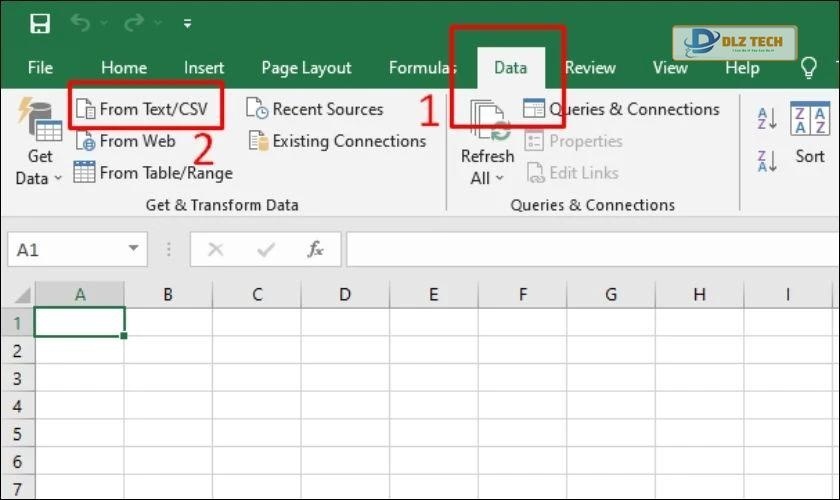This screenshot has height=500, width=840.
Task: Click the Save icon in title bar
Action: point(39,24)
